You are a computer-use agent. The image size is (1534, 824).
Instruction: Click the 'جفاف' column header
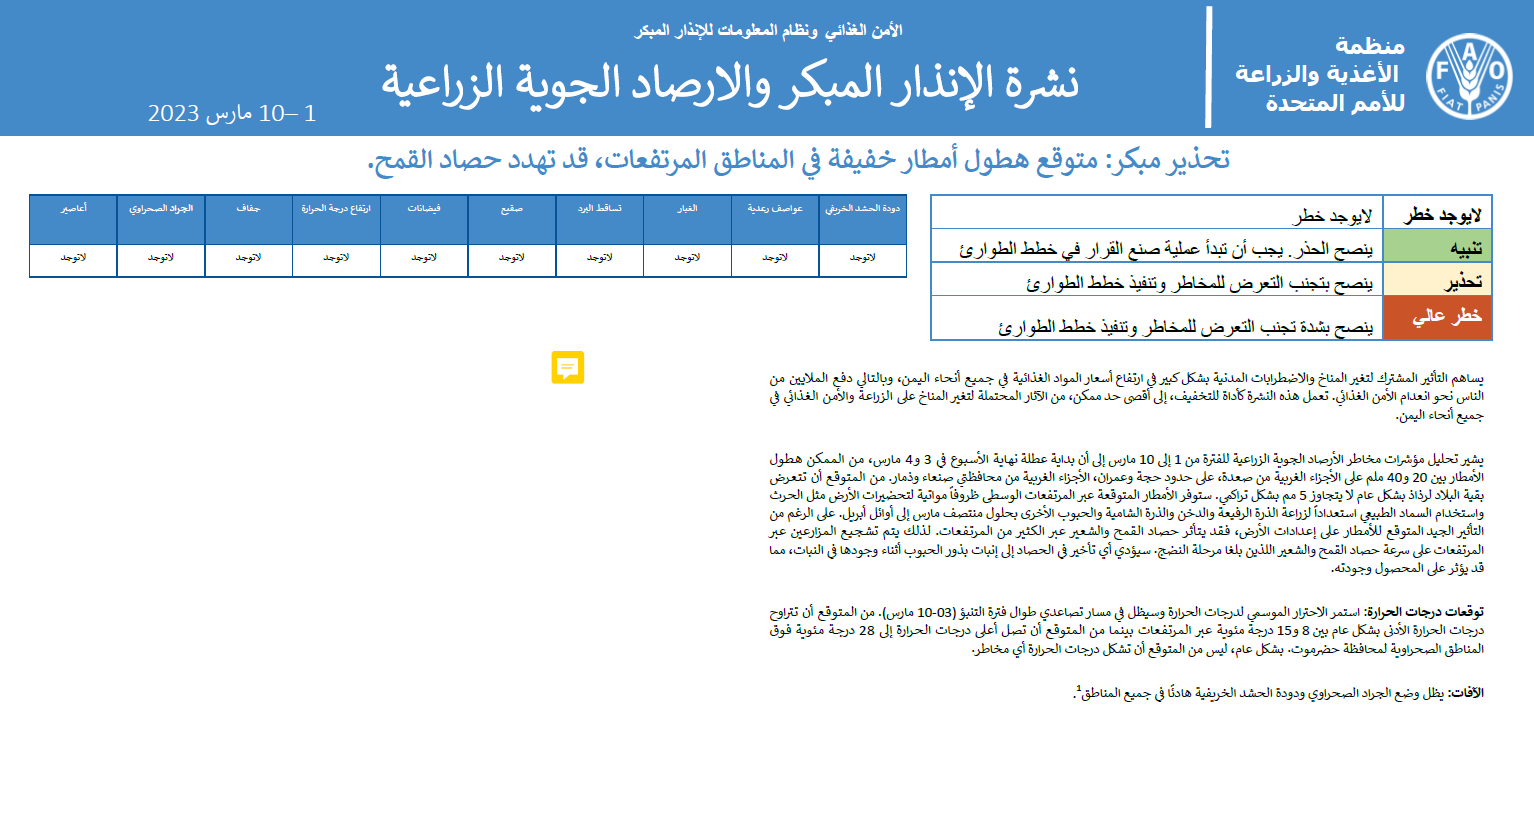tap(248, 209)
